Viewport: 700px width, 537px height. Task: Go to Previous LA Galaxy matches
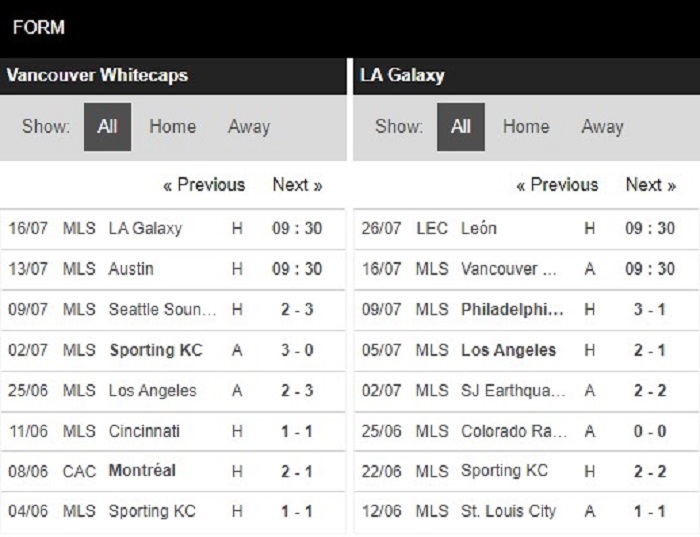coord(557,185)
